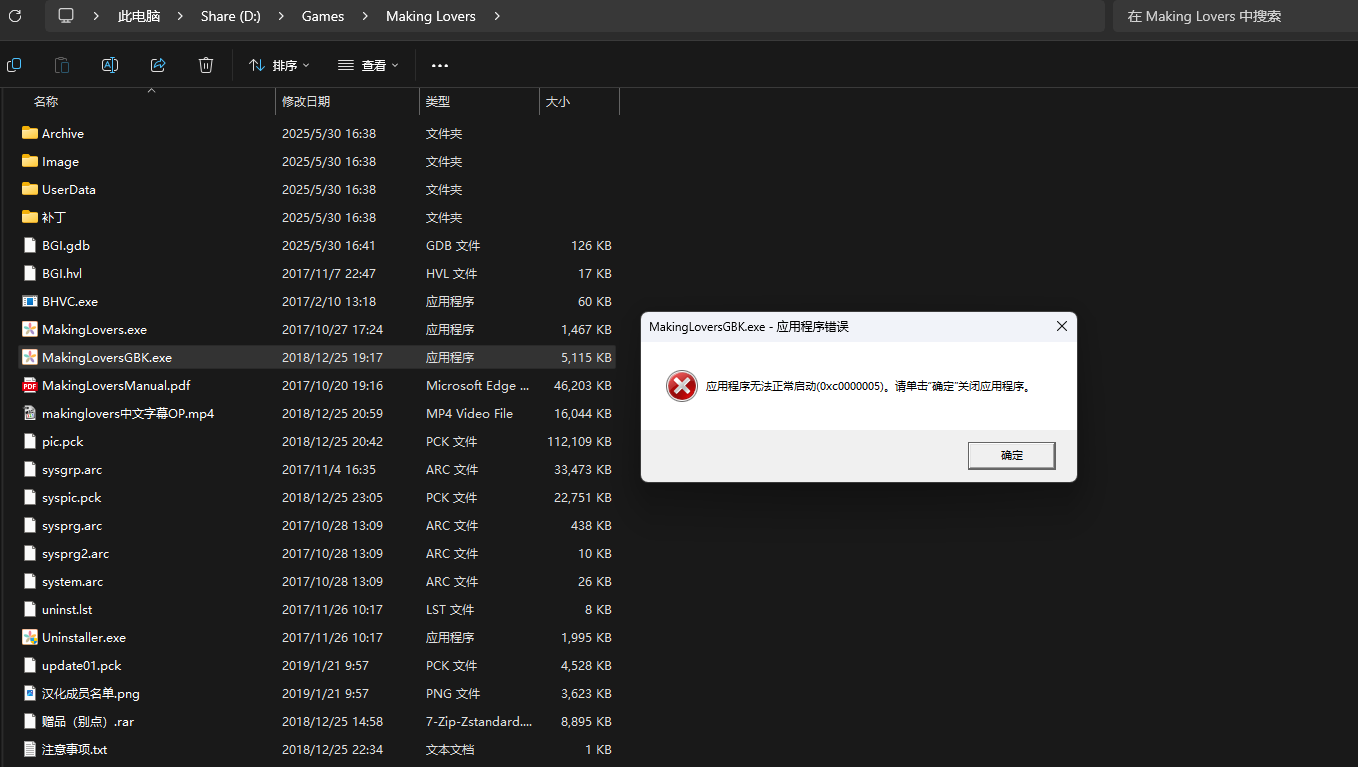Viewport: 1358px width, 767px height.
Task: Click the refresh icon beside the address bar
Action: 15,16
